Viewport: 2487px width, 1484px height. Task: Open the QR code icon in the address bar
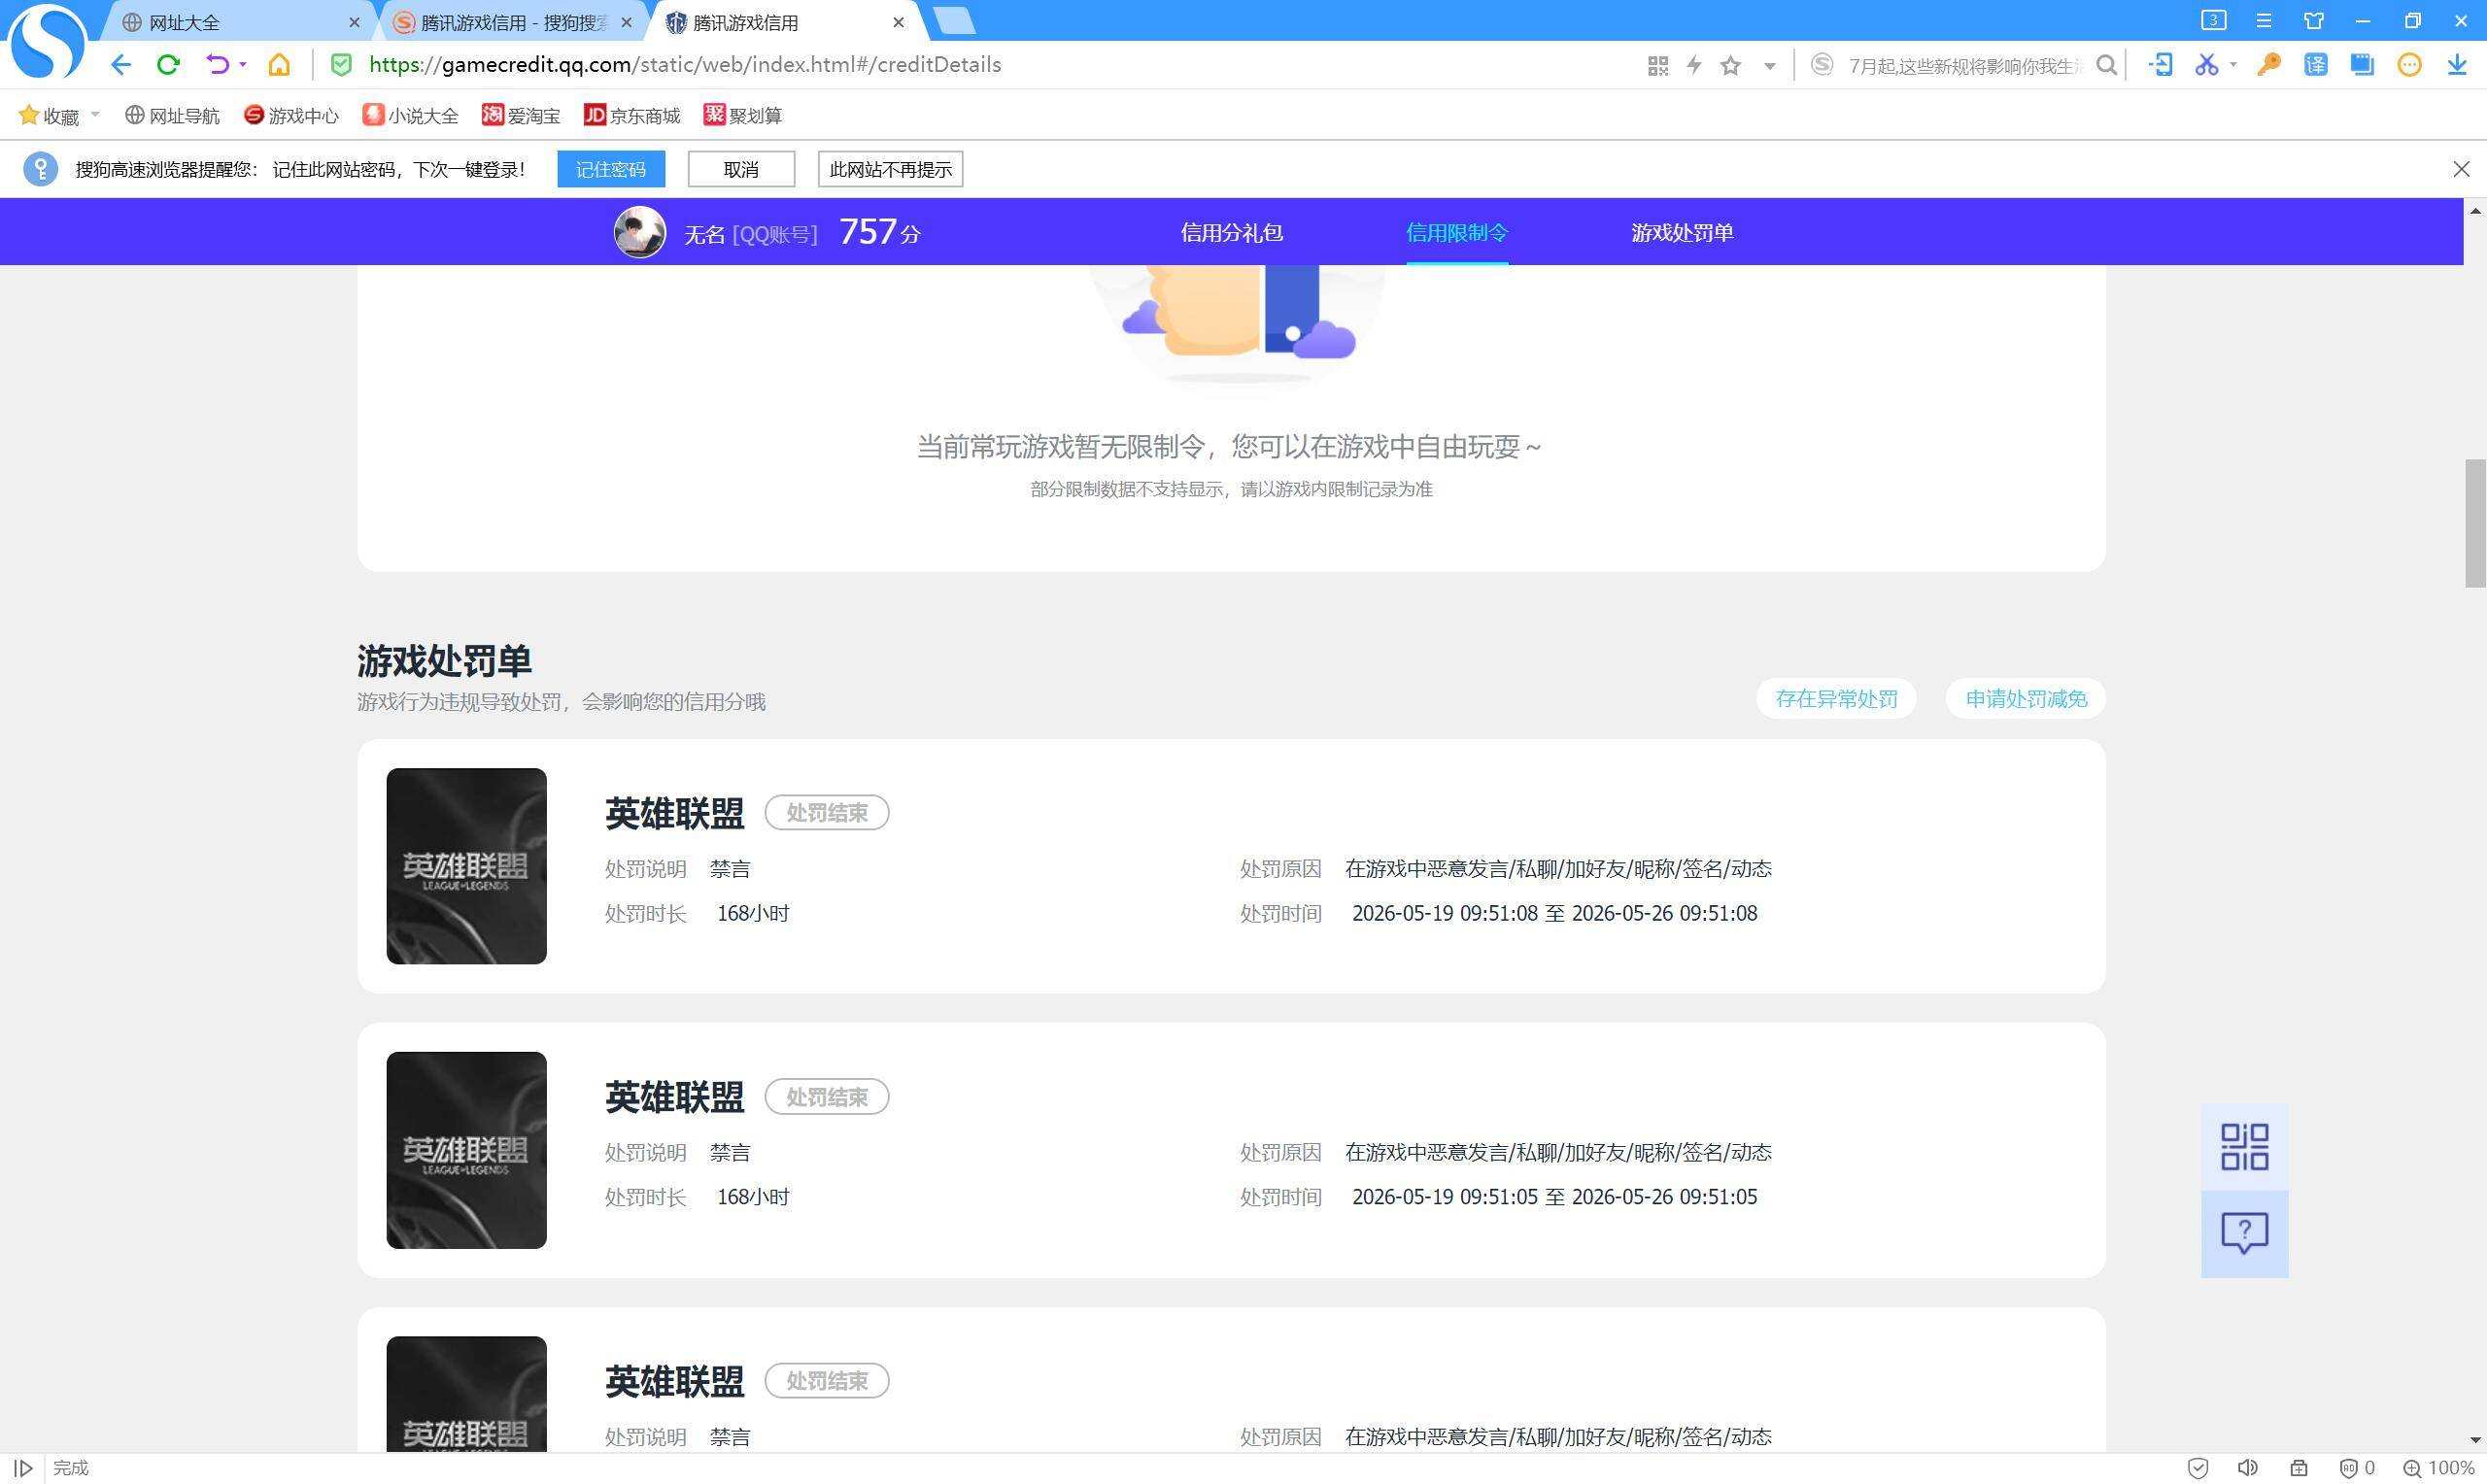[1658, 66]
